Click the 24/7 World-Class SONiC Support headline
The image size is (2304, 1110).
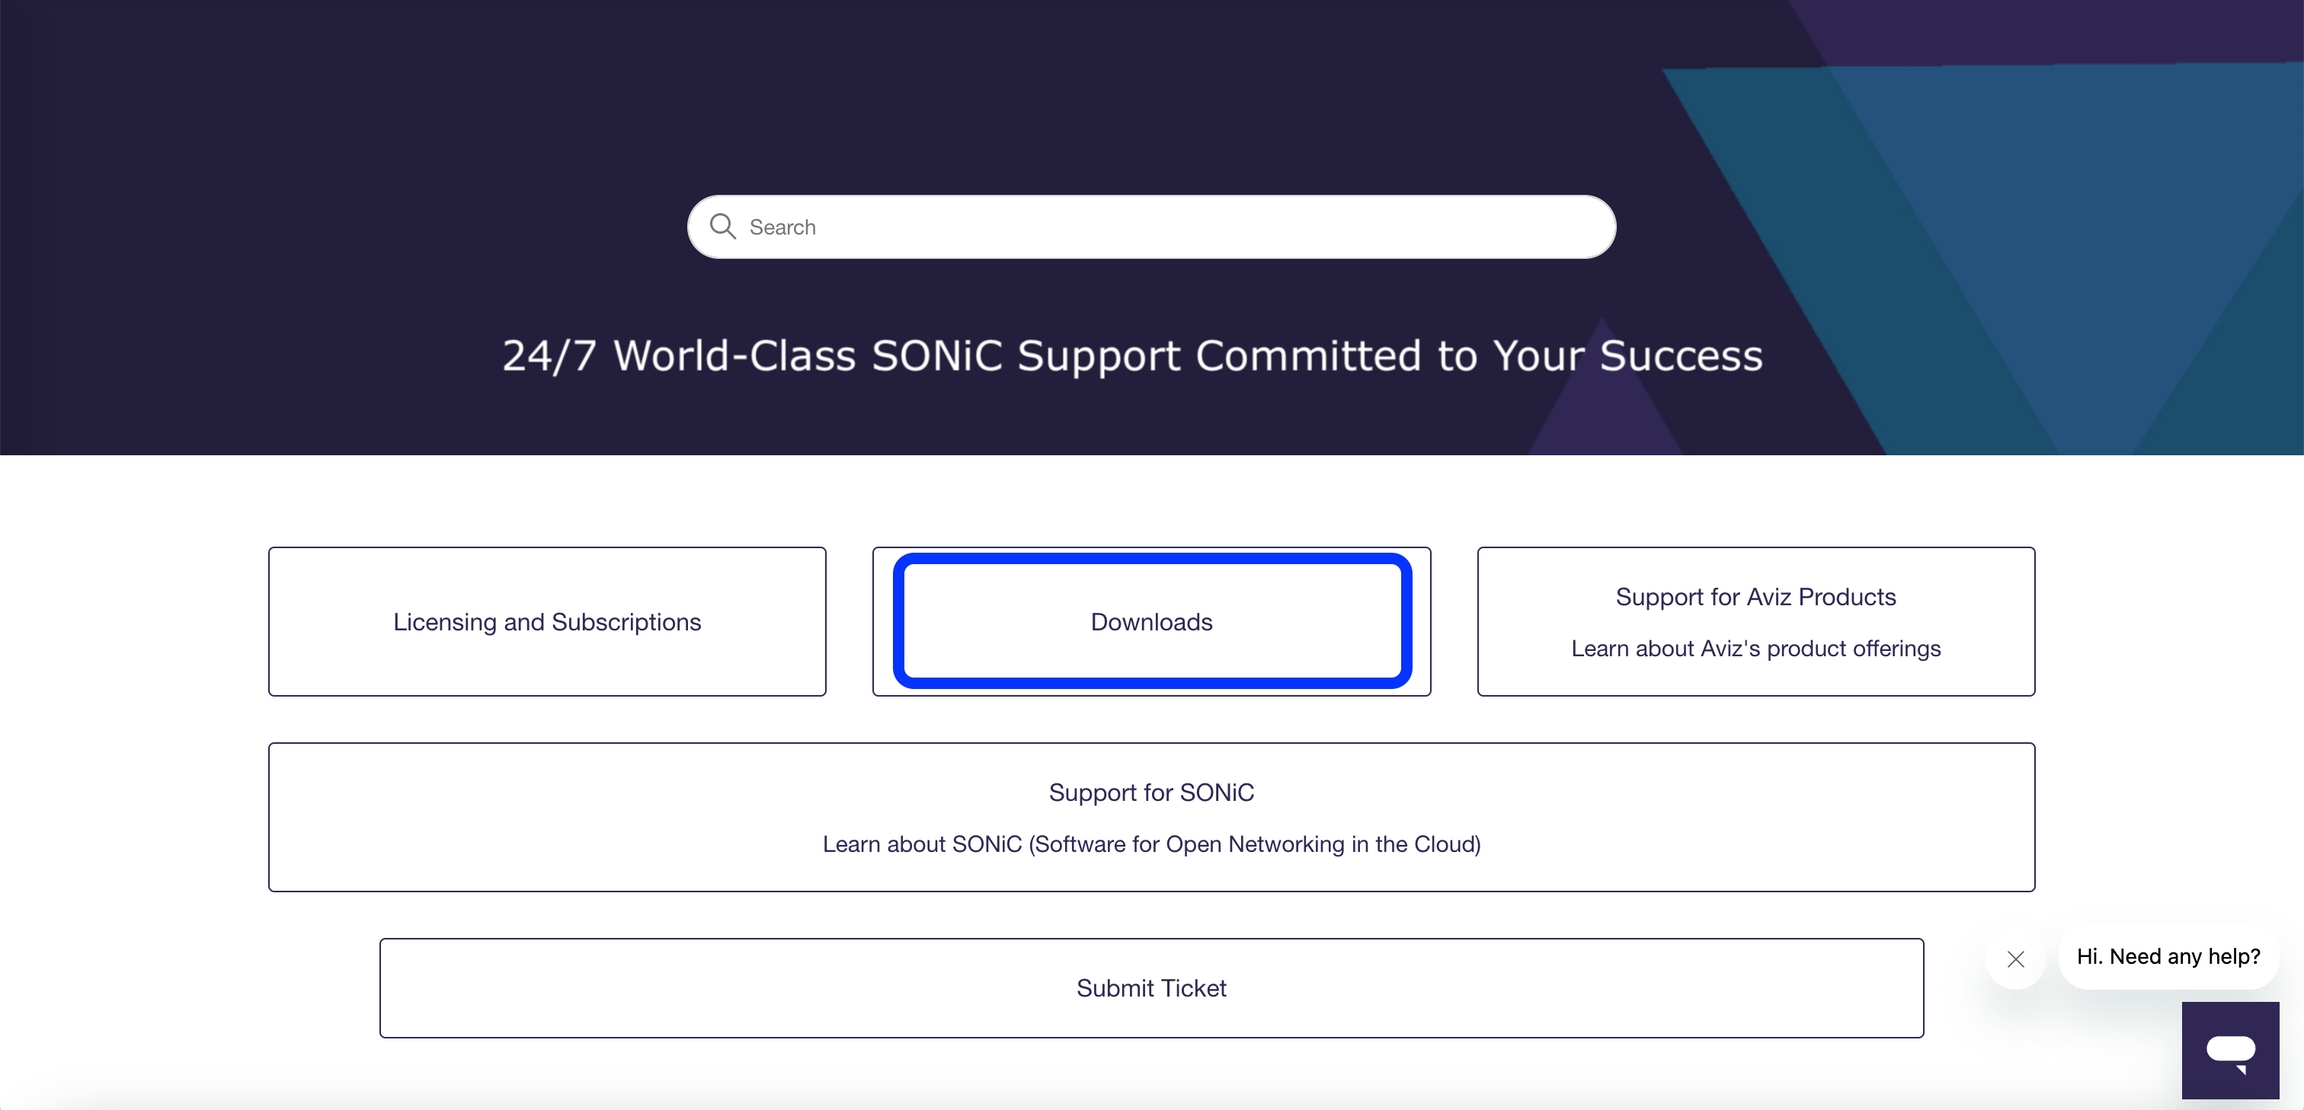click(x=1131, y=356)
